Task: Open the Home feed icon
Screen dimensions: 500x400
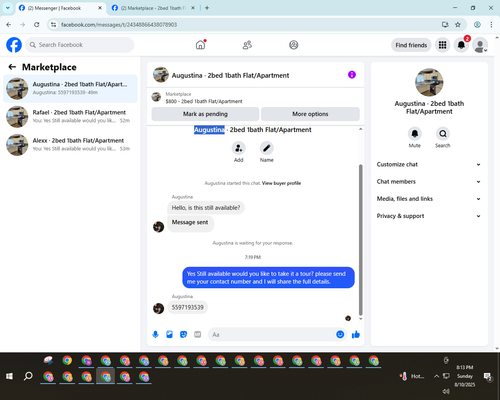Action: [200, 45]
